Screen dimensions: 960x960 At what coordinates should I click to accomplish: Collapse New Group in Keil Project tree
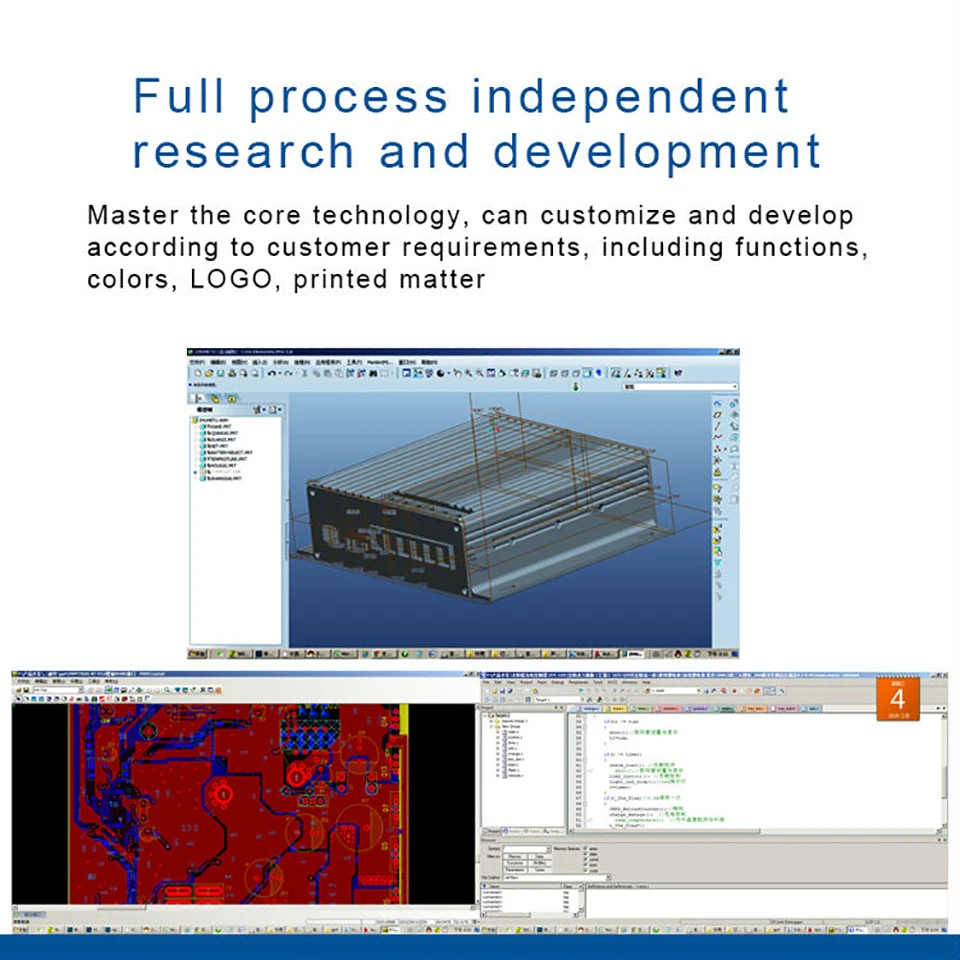(x=492, y=727)
